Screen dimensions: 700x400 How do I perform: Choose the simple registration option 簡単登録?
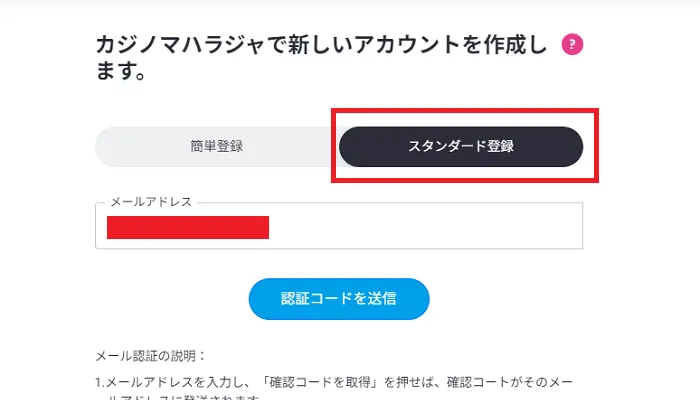click(217, 146)
